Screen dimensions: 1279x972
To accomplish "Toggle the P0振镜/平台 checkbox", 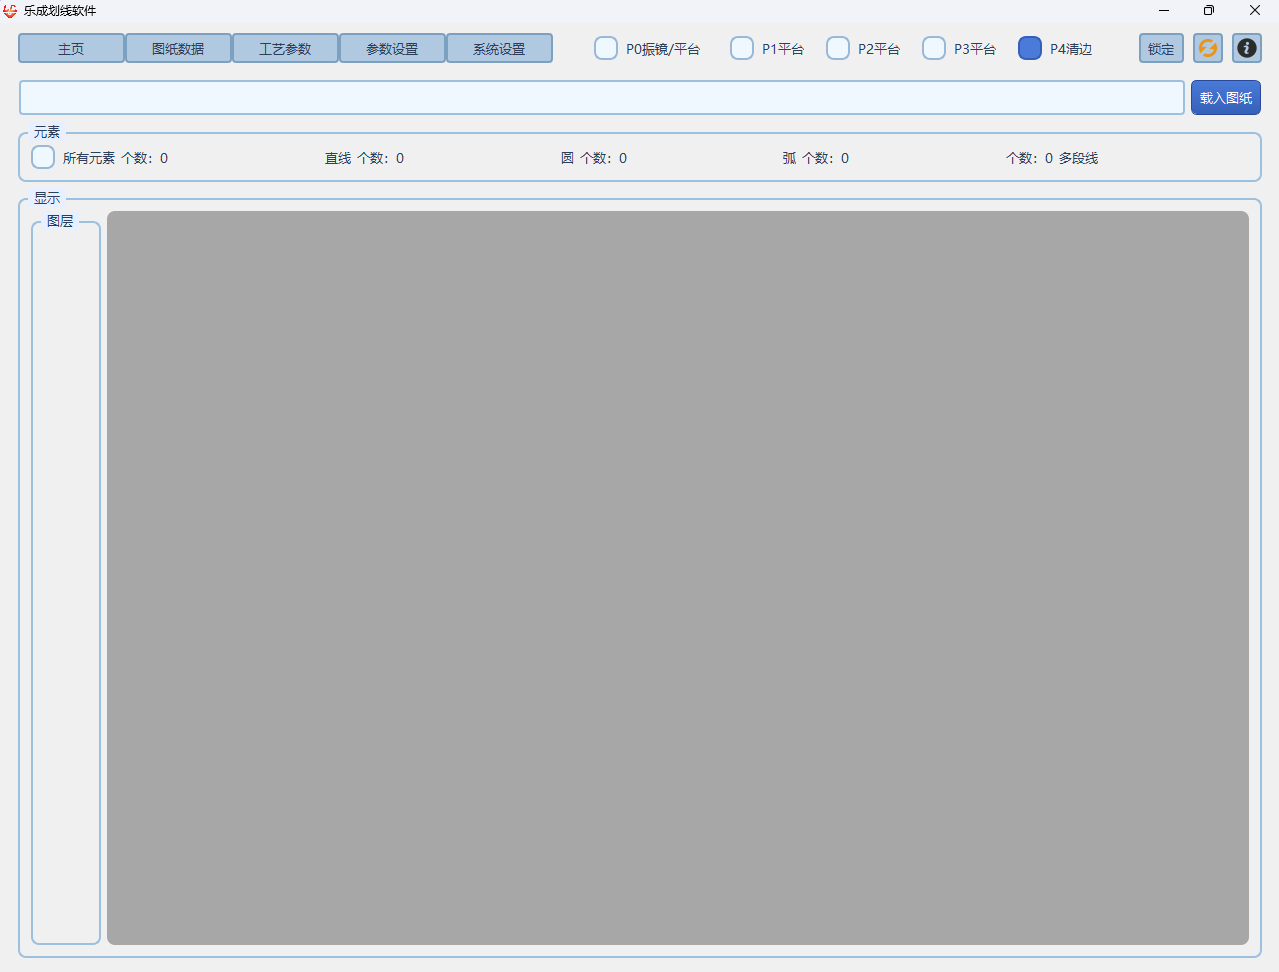I will click(x=606, y=48).
